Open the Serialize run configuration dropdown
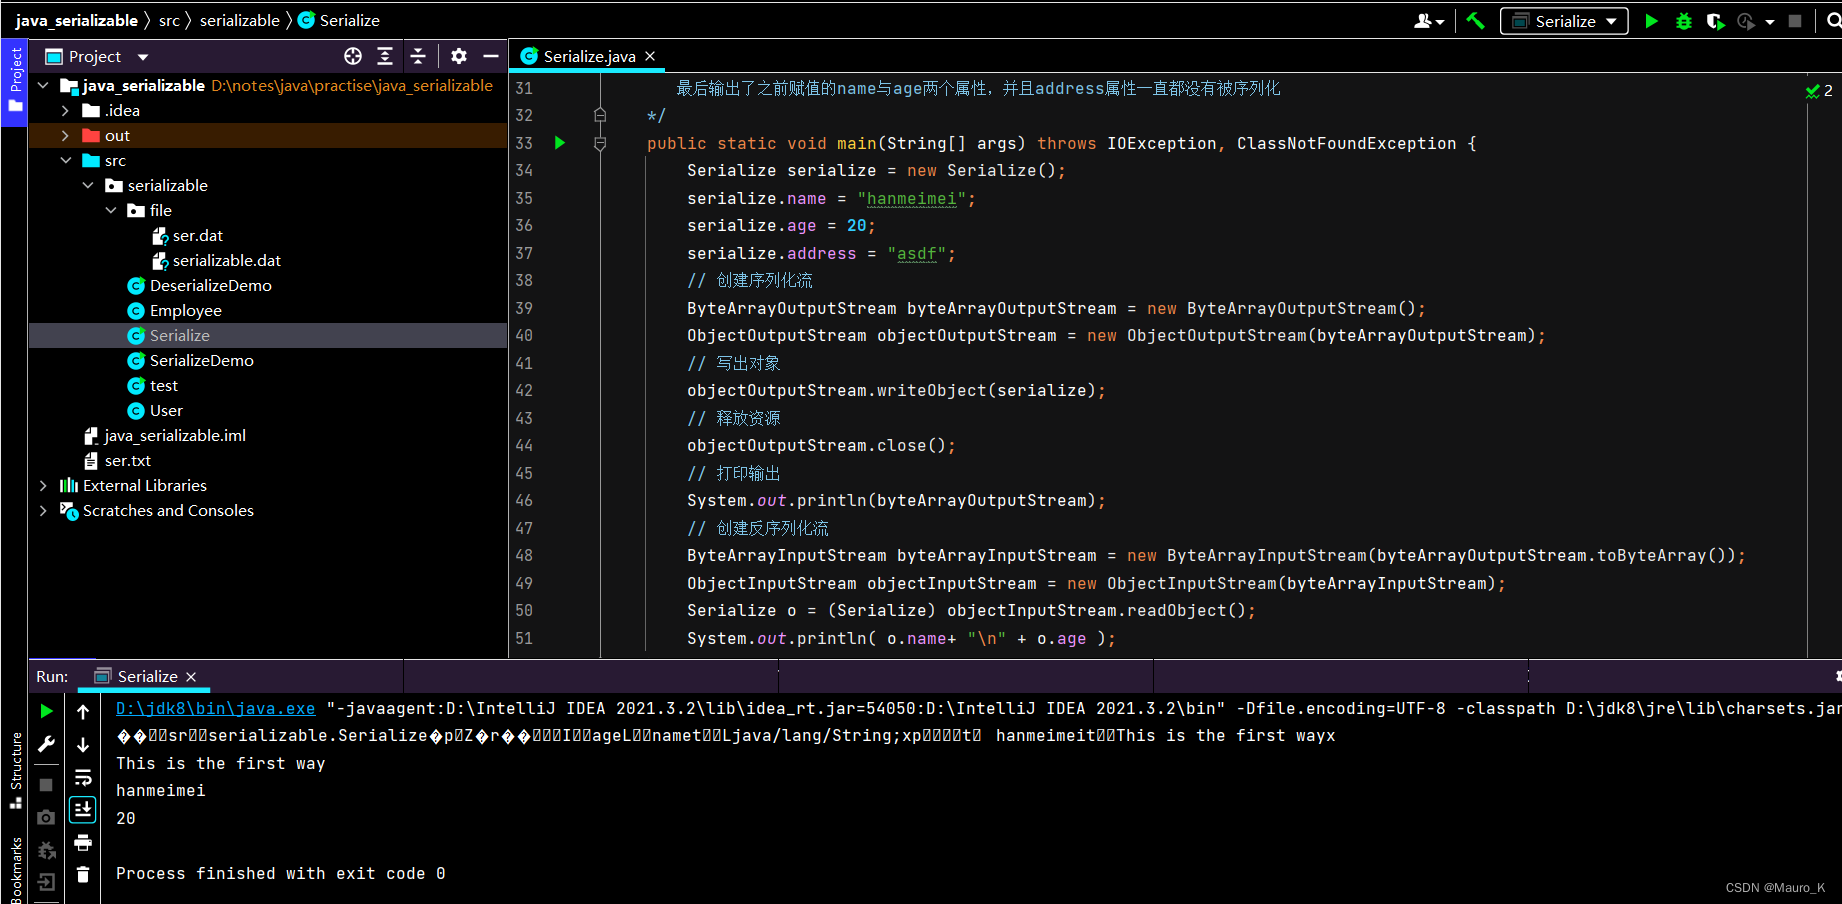 click(x=1564, y=21)
